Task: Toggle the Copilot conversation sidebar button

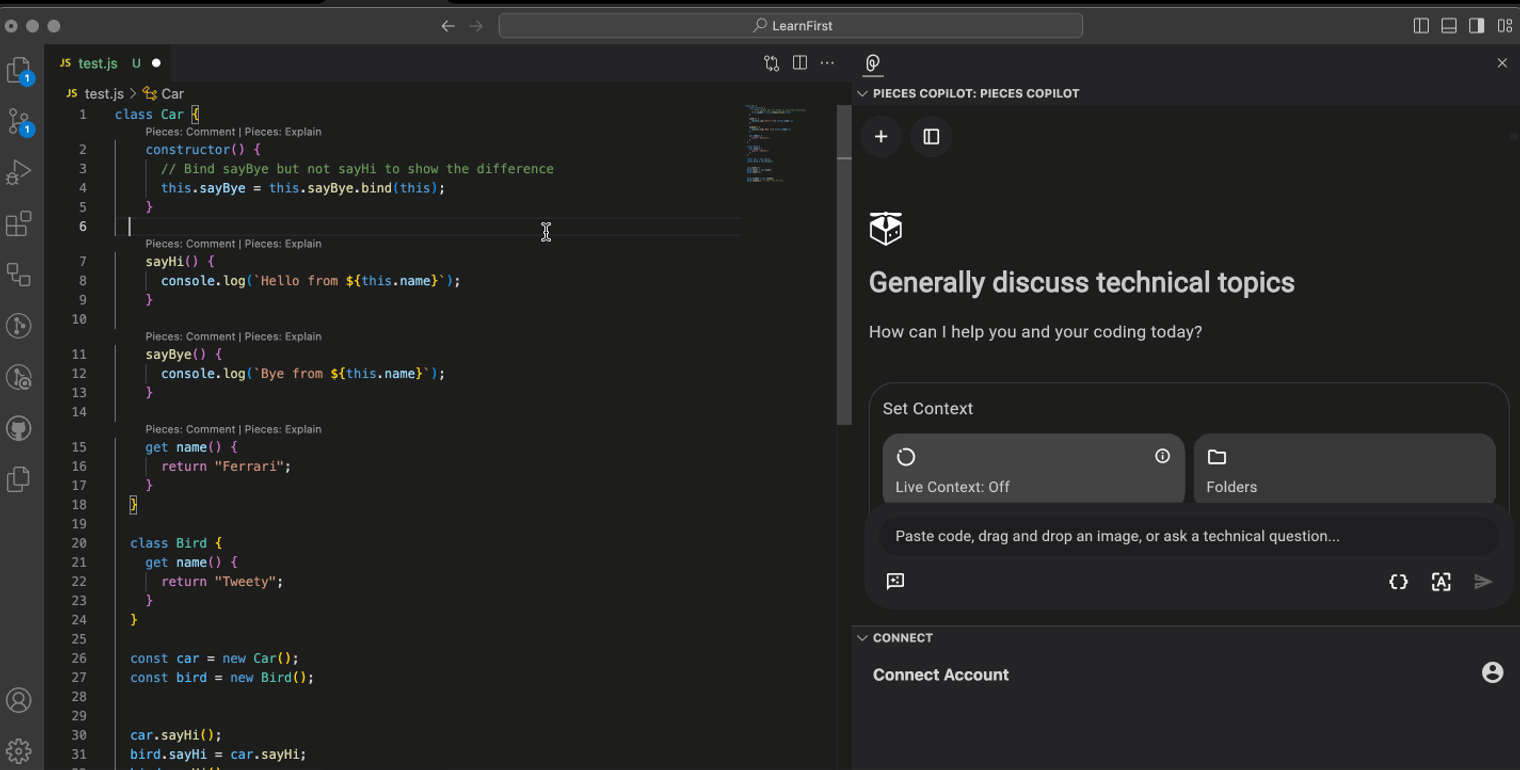Action: pos(931,137)
